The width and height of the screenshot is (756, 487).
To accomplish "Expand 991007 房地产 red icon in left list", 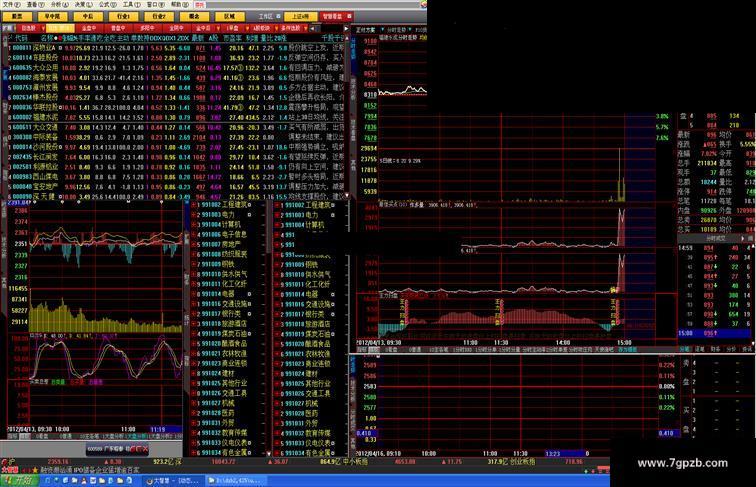I will (193, 244).
